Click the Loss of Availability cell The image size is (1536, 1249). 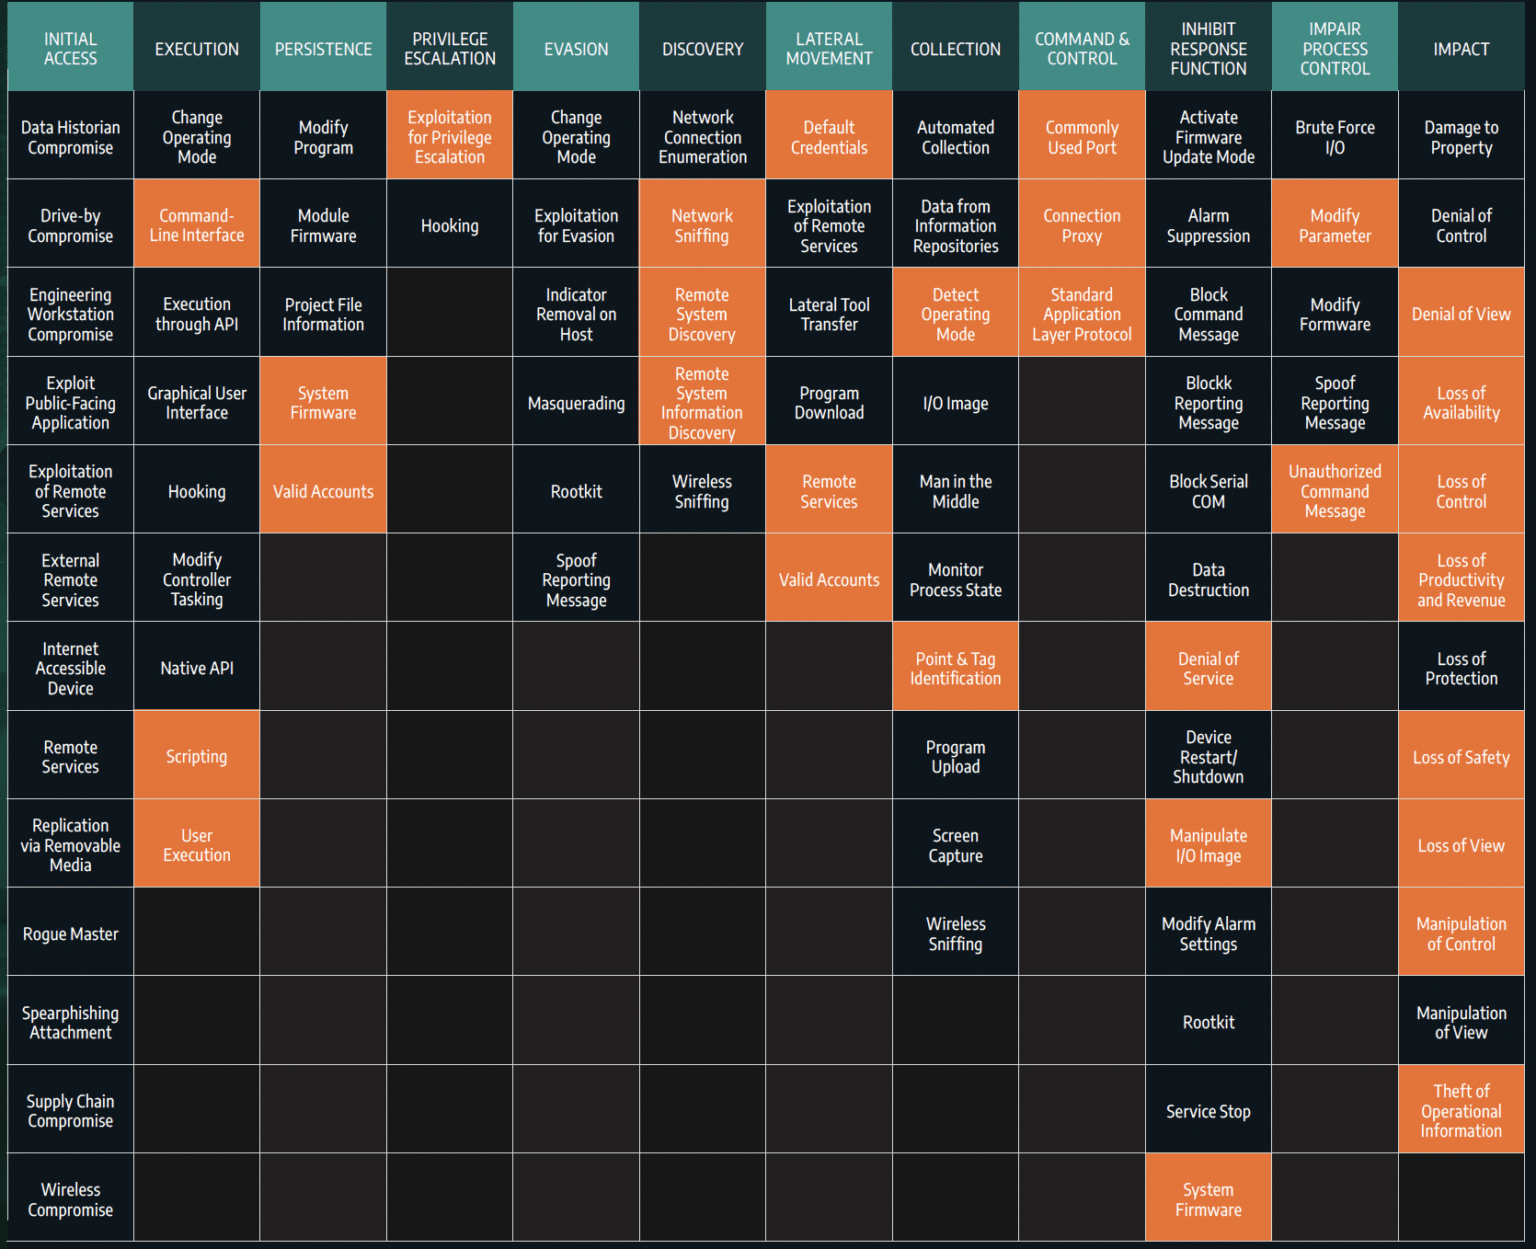[1461, 401]
